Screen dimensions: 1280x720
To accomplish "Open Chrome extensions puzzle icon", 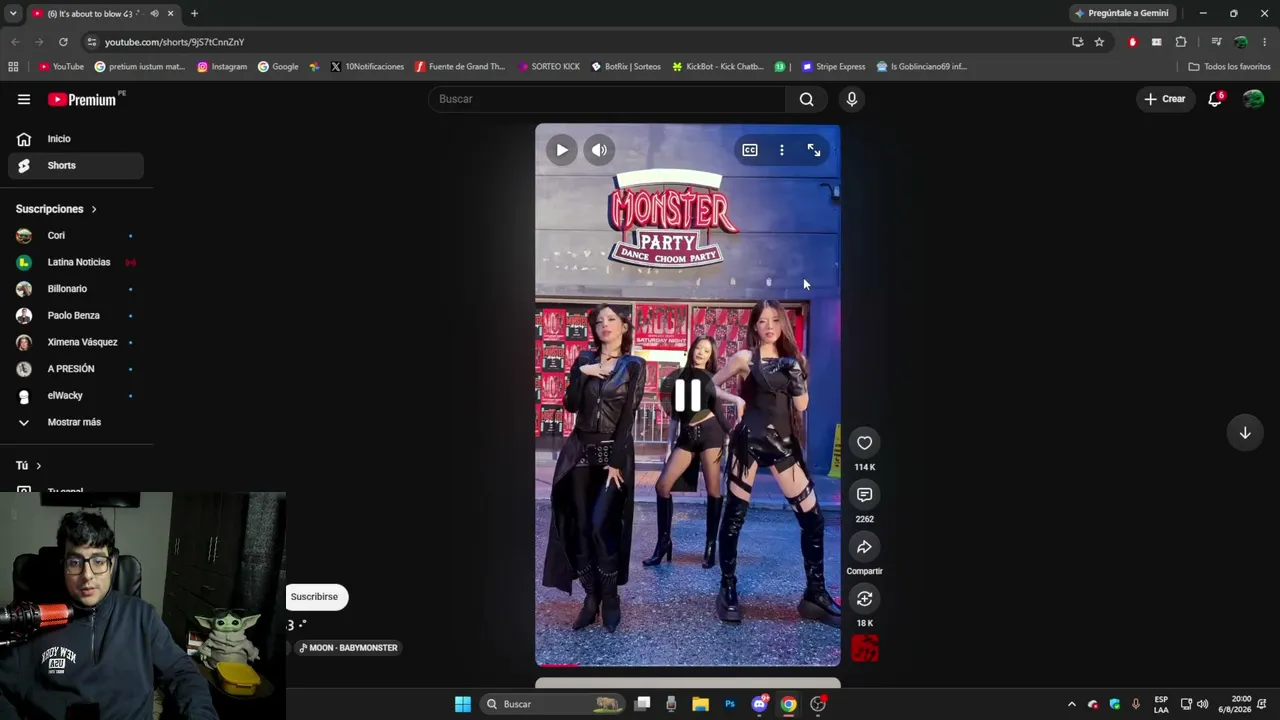I will (x=1181, y=42).
